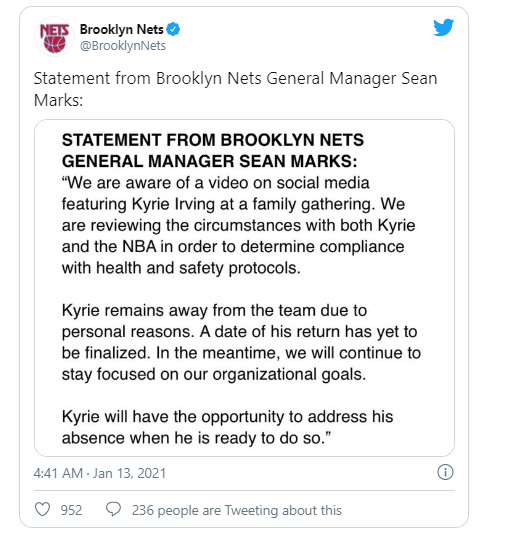
Task: Click the closing paragraph about addressing absence
Action: [x=227, y=427]
